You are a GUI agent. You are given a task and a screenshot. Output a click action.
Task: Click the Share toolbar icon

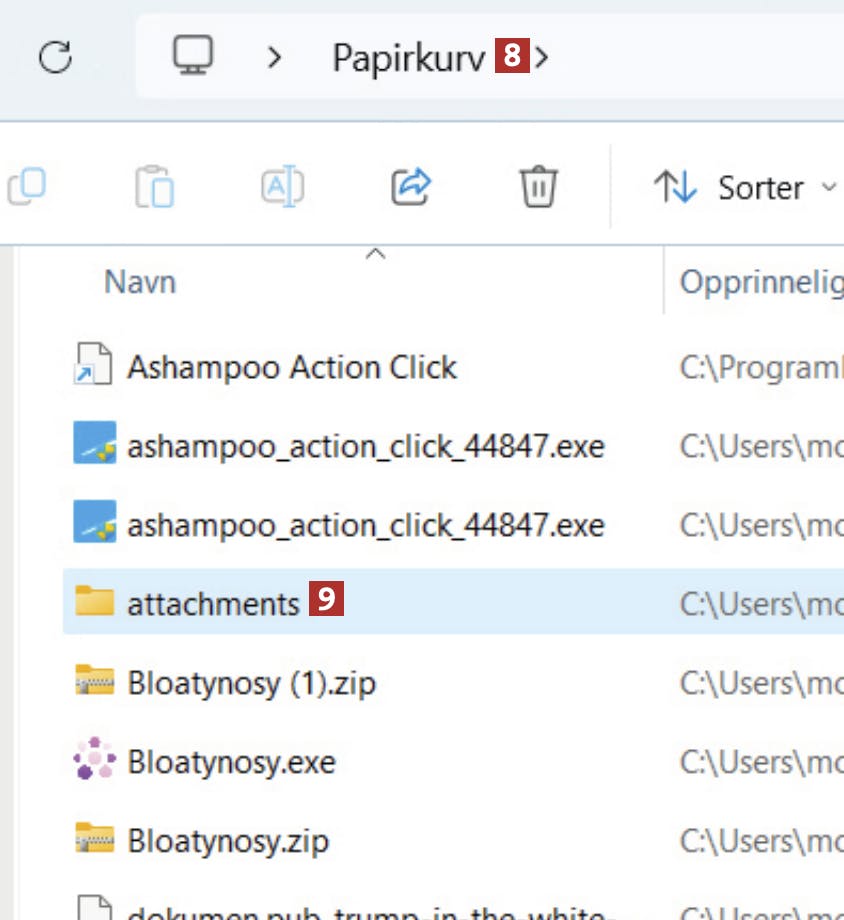tap(411, 187)
